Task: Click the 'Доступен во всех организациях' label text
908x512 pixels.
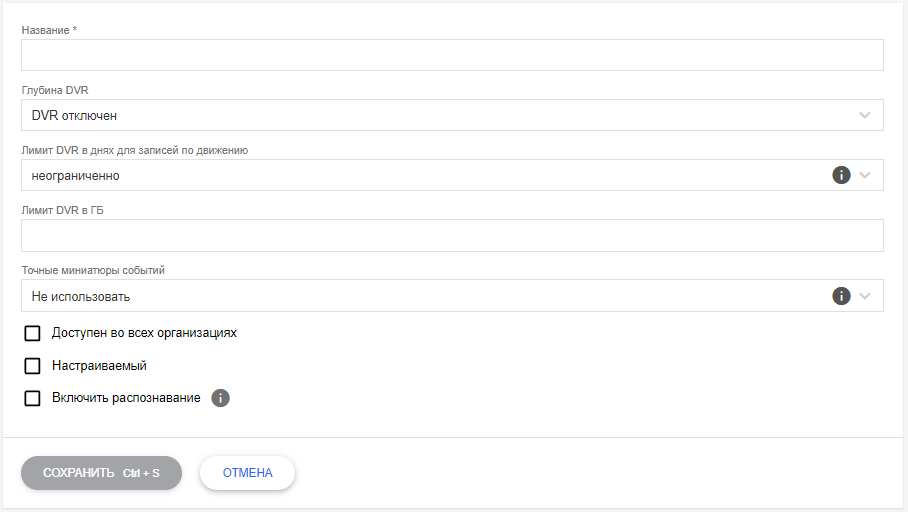Action: tap(144, 333)
